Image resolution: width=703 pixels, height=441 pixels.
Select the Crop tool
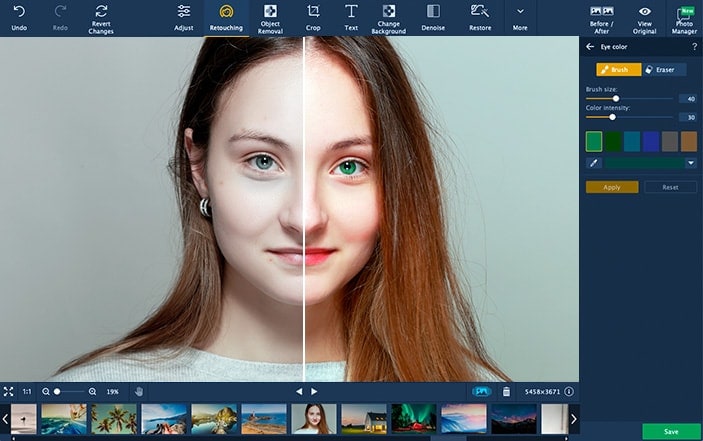pyautogui.click(x=313, y=17)
